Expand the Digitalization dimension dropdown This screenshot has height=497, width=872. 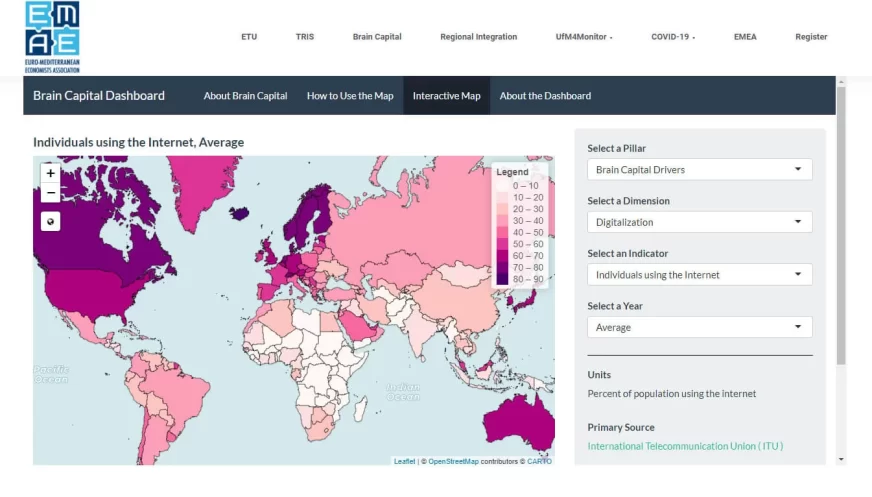(699, 222)
